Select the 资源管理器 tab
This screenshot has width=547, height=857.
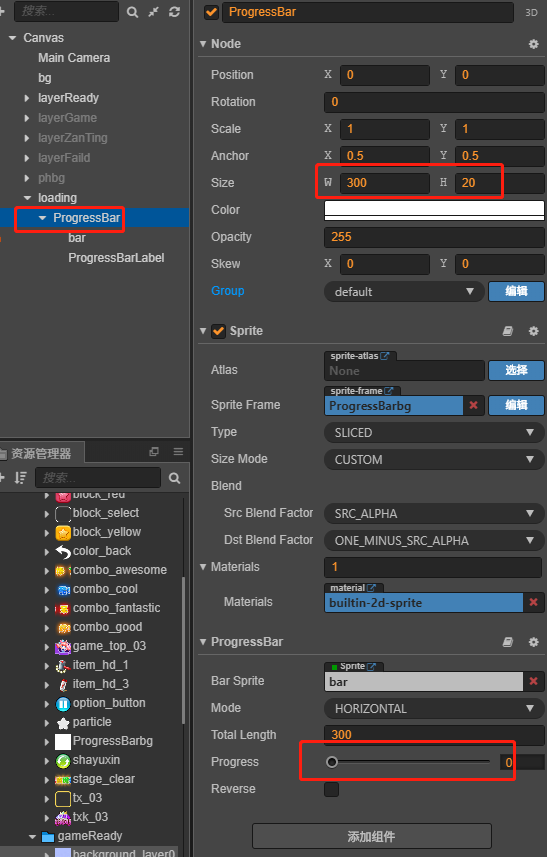42,454
